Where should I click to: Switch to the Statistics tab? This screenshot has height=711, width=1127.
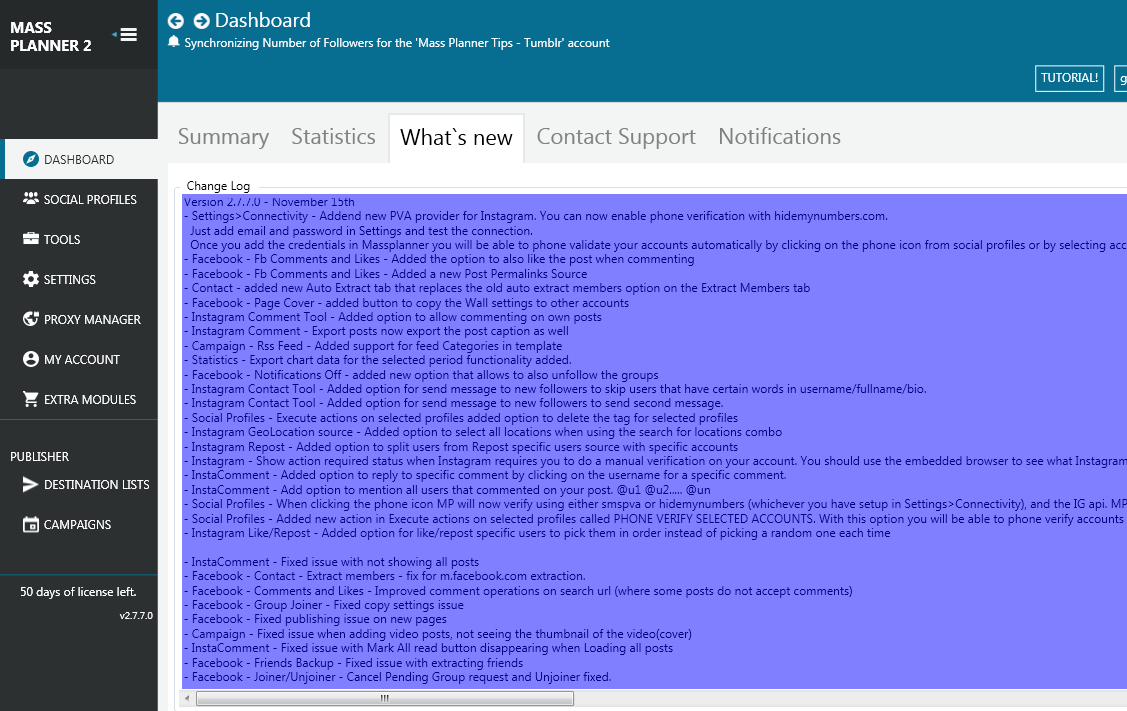[333, 137]
